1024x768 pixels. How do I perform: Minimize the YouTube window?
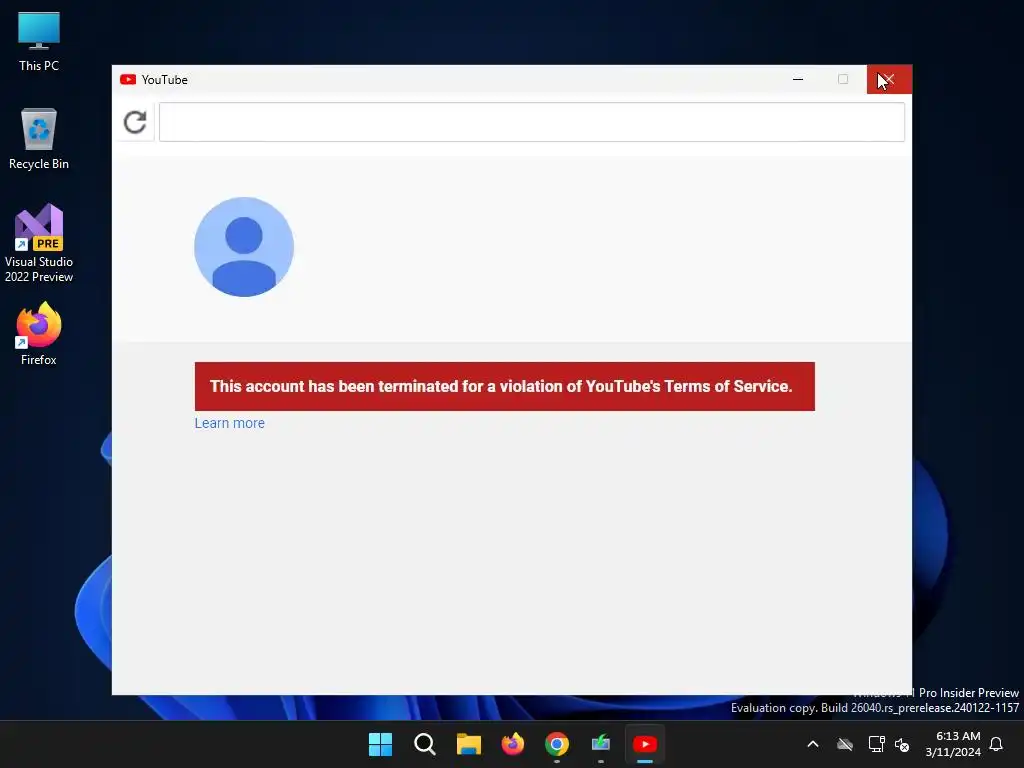click(798, 80)
